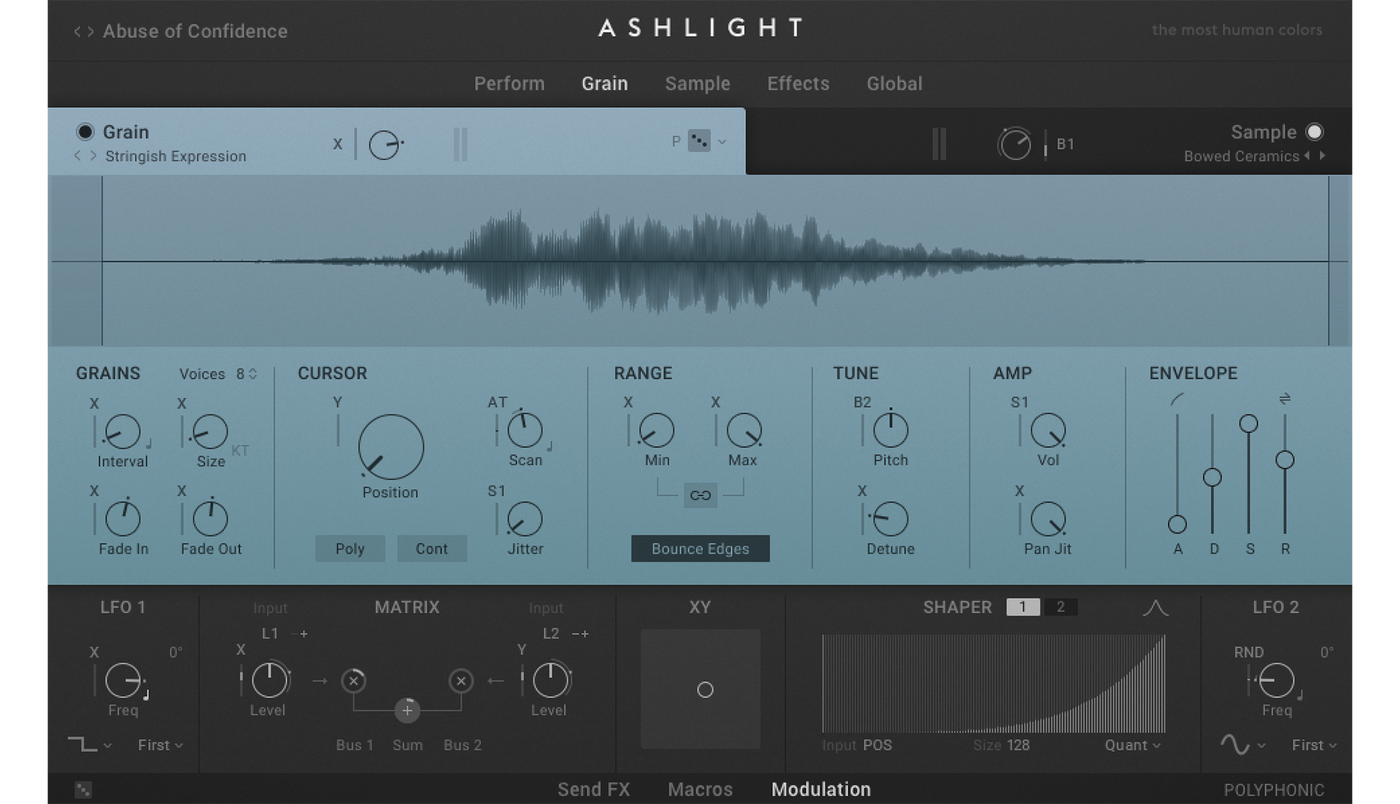The width and height of the screenshot is (1400, 804).
Task: Toggle the L1 polarity switch in Matrix
Action: (x=299, y=634)
